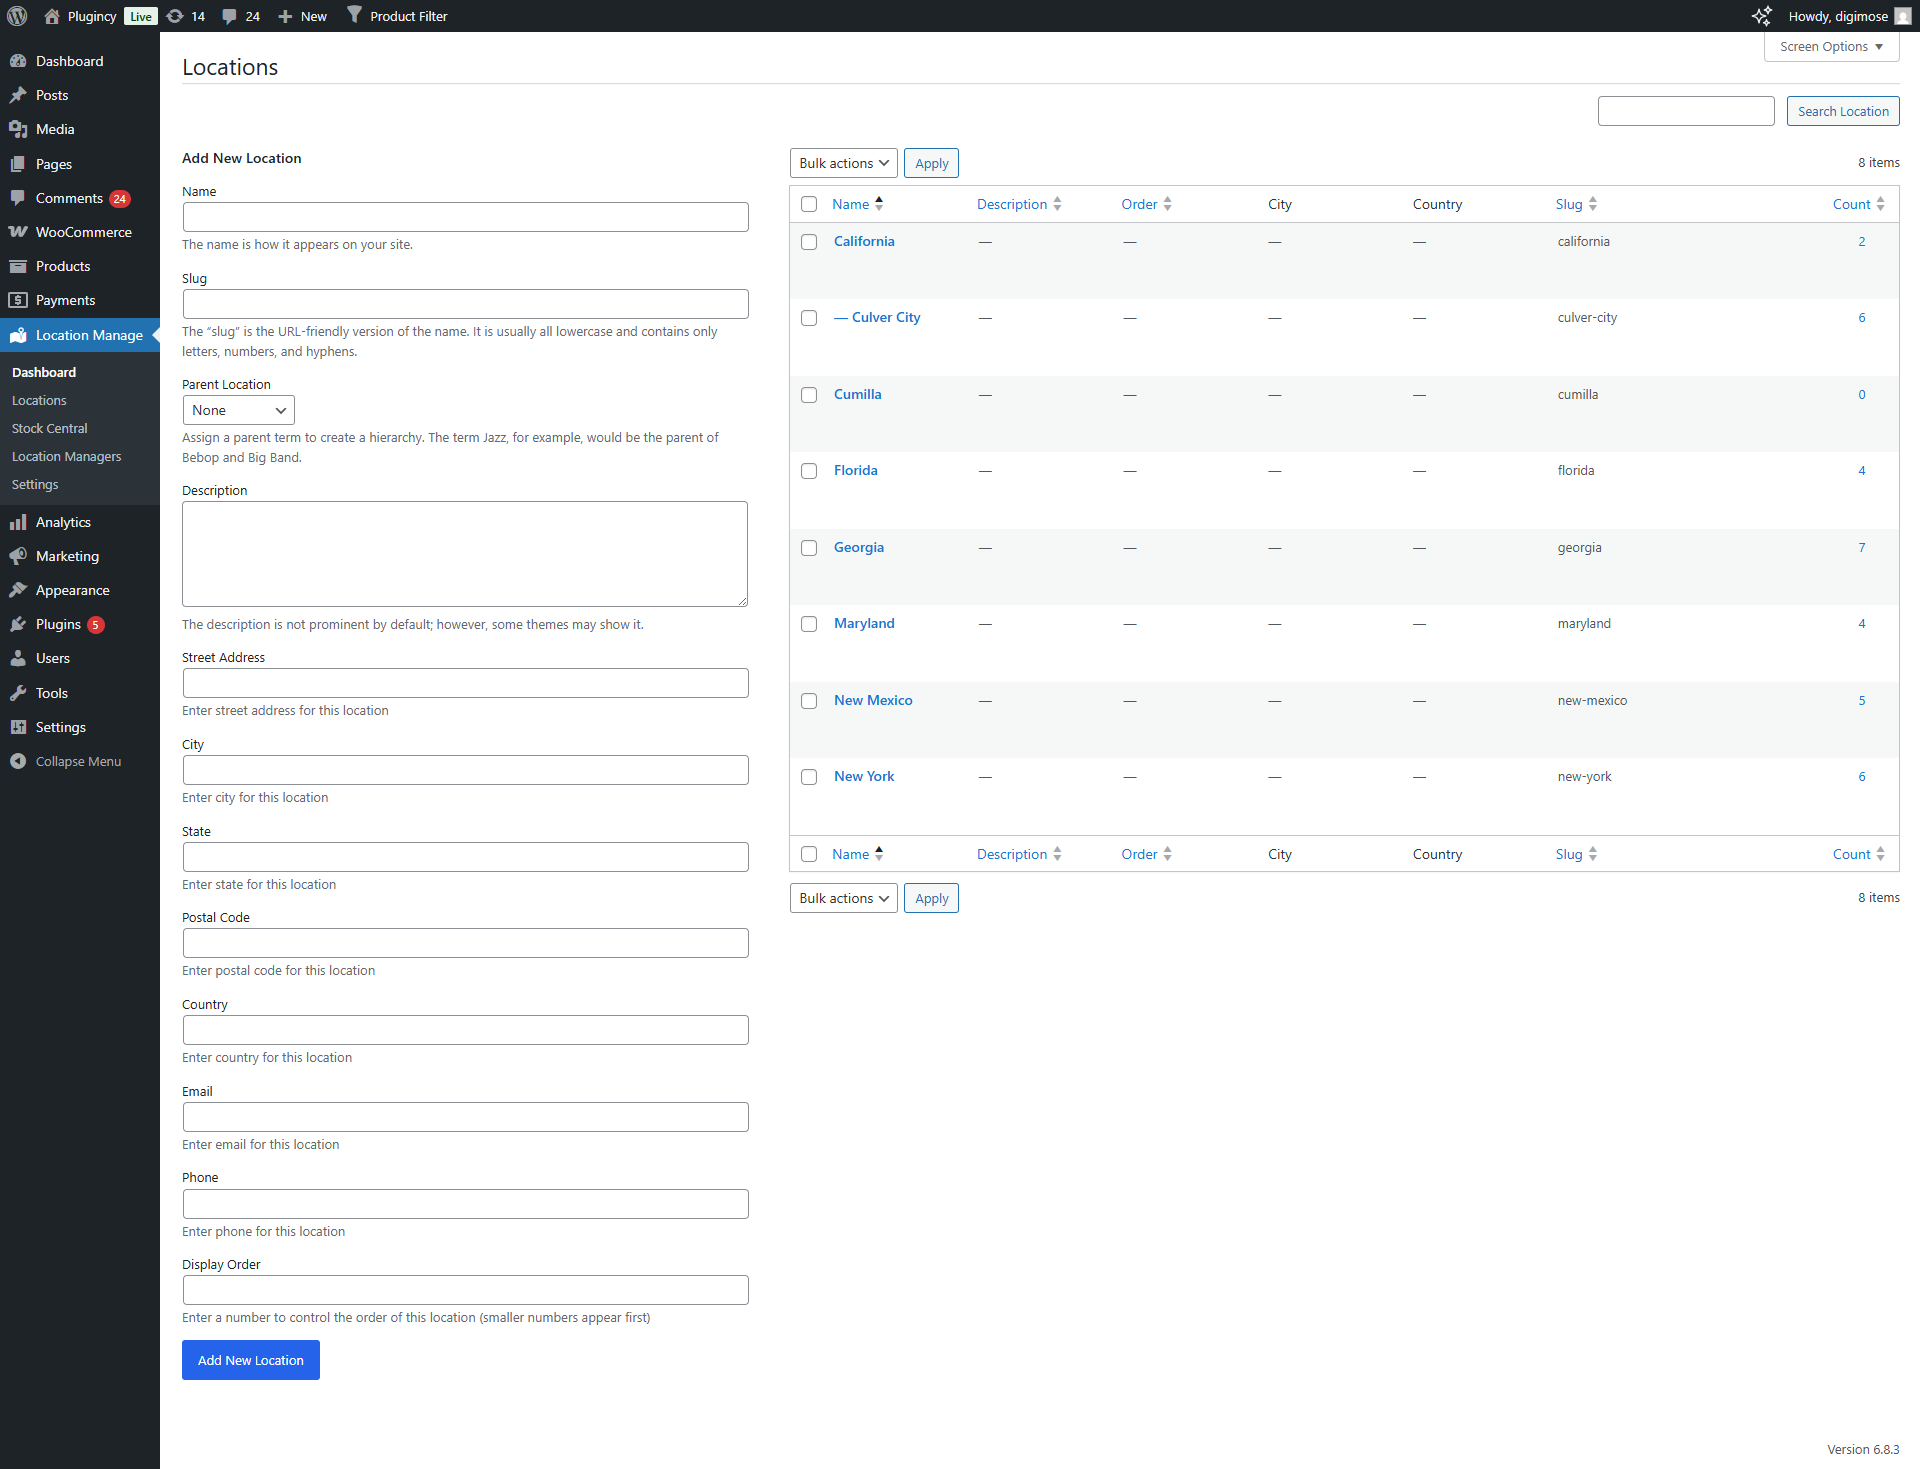Open the WordPress logo menu

pos(16,16)
